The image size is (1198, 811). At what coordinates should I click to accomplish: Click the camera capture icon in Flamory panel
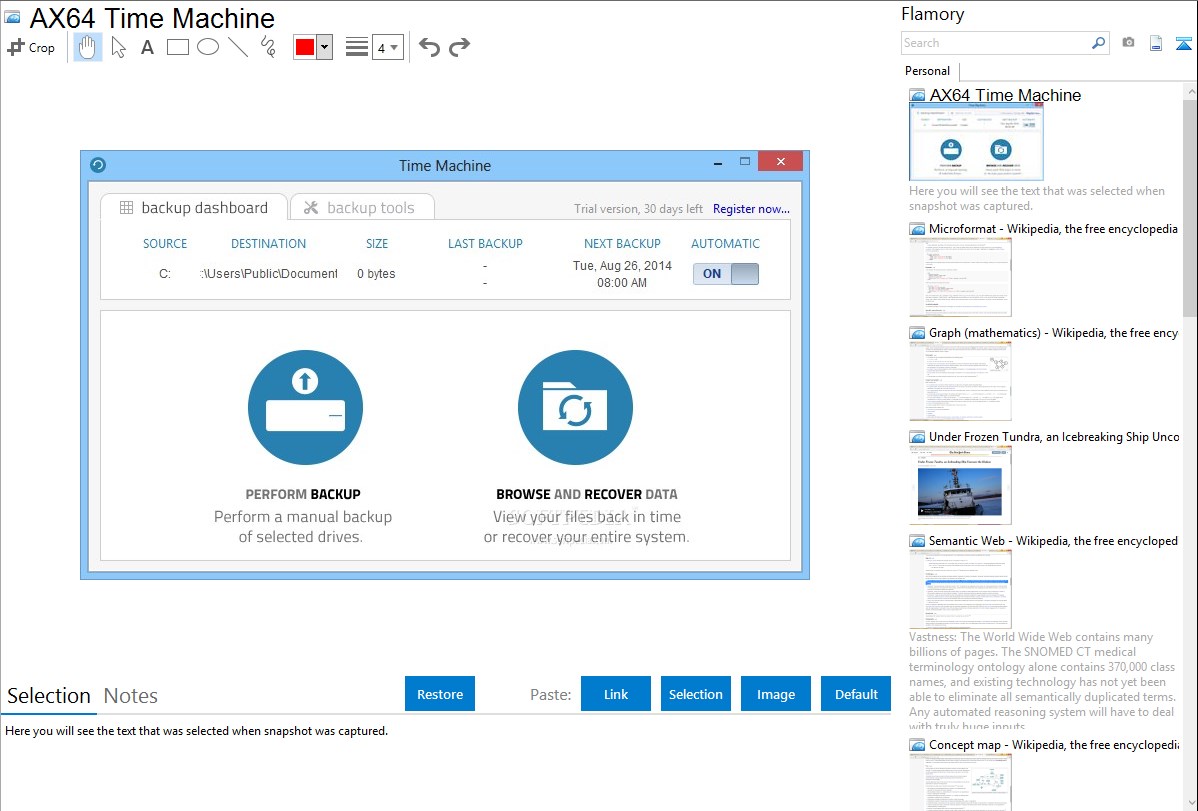(x=1128, y=43)
